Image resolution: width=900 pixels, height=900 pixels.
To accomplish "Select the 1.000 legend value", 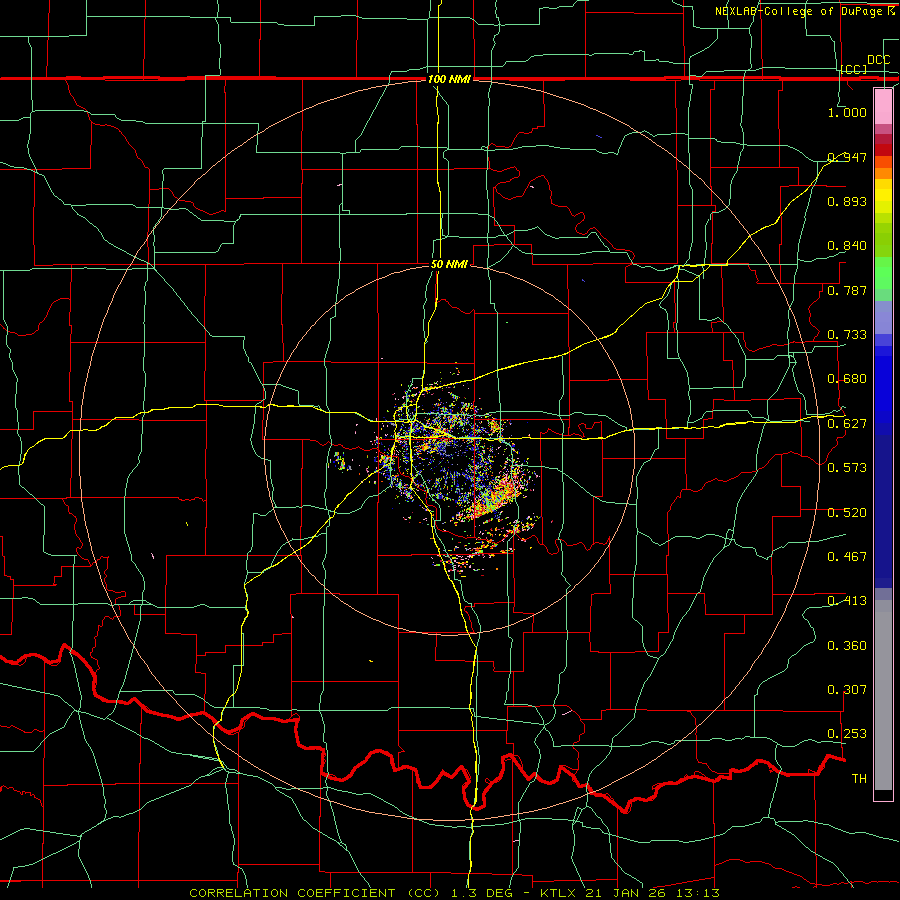I will point(847,112).
